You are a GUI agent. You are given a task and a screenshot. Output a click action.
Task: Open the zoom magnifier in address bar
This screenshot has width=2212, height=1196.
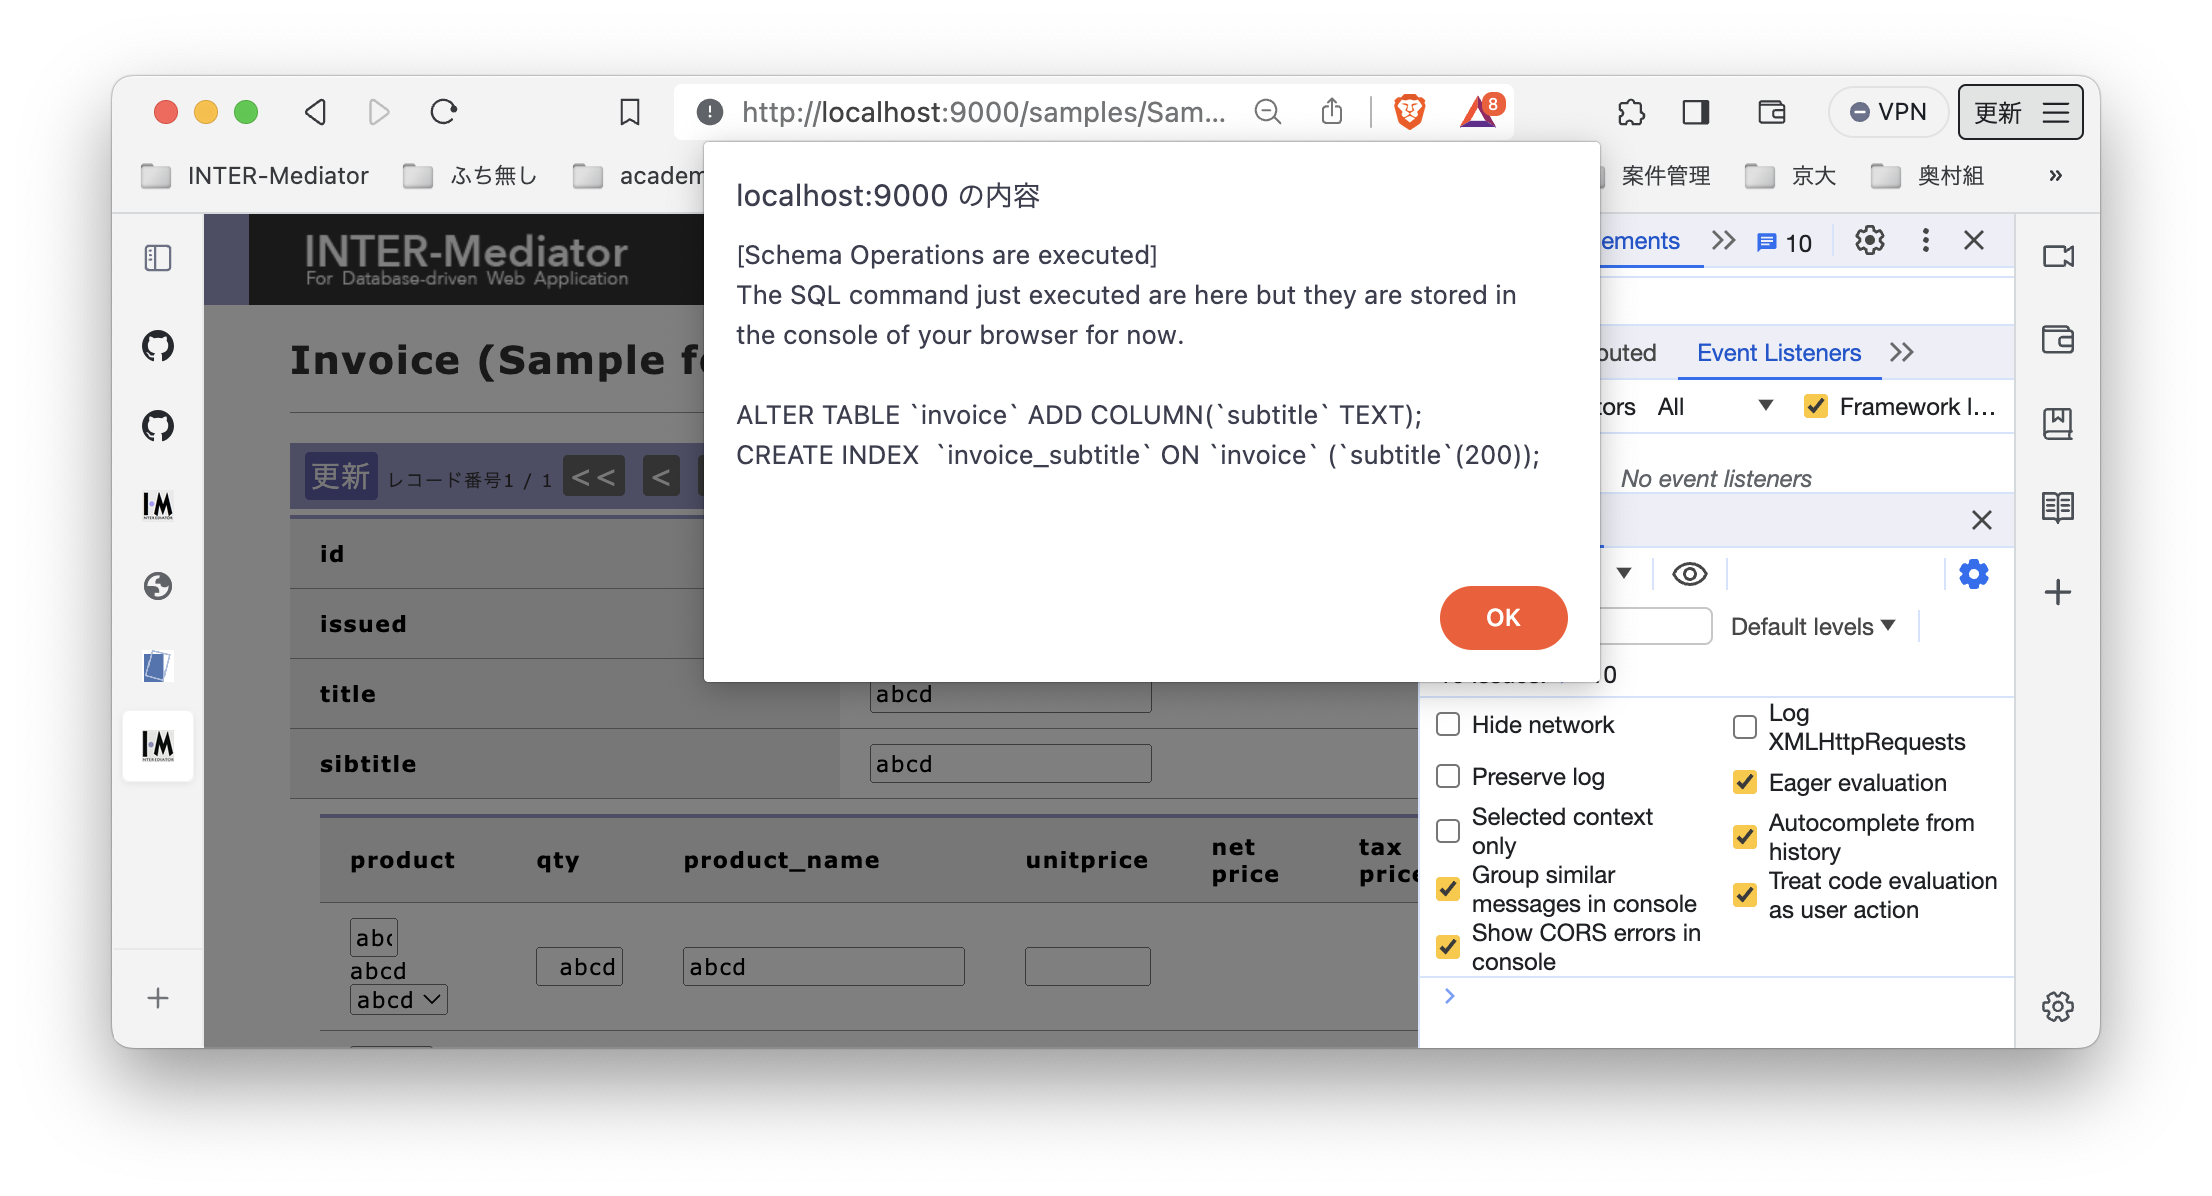tap(1268, 112)
